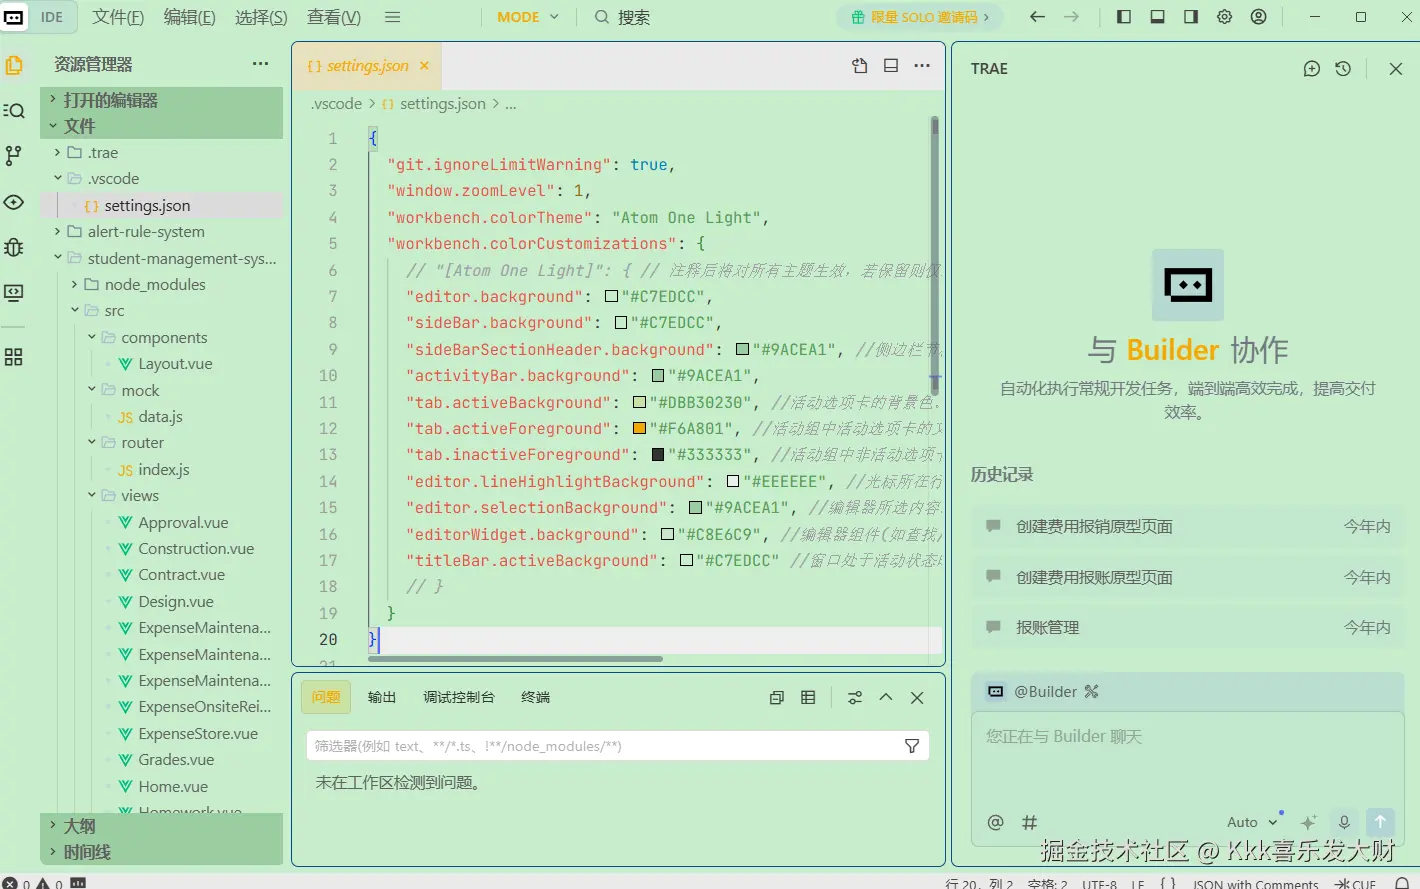Click the # reference icon in chat
Screen dimensions: 1420x889
pos(1029,822)
